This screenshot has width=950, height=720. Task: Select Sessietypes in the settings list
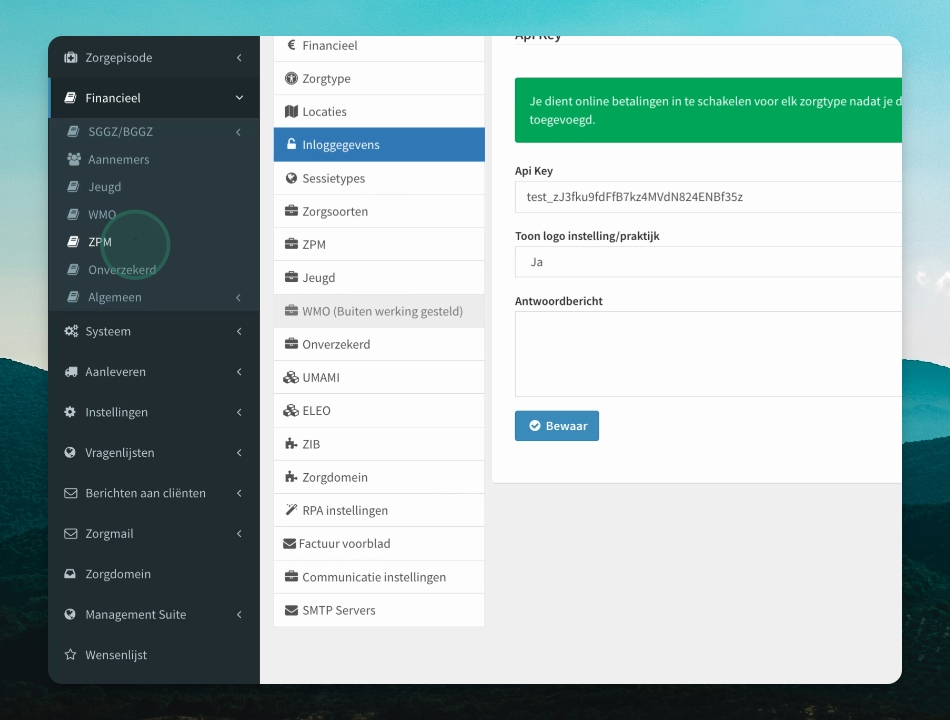[379, 178]
